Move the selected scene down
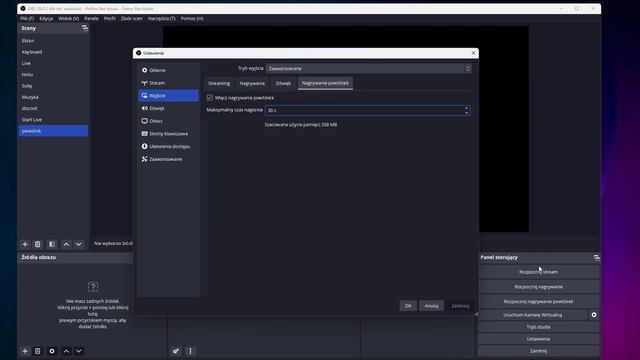Screen dimensions: 640x360 [79, 244]
